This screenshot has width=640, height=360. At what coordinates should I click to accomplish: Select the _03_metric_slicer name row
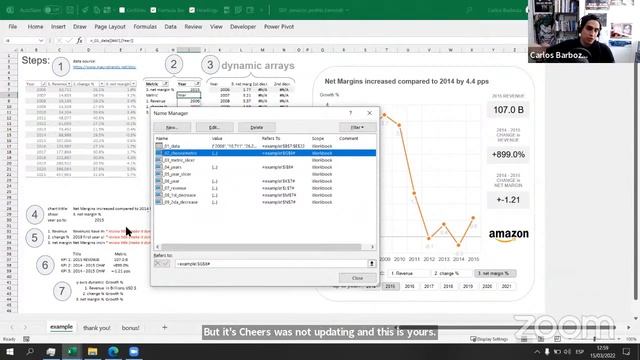point(265,160)
